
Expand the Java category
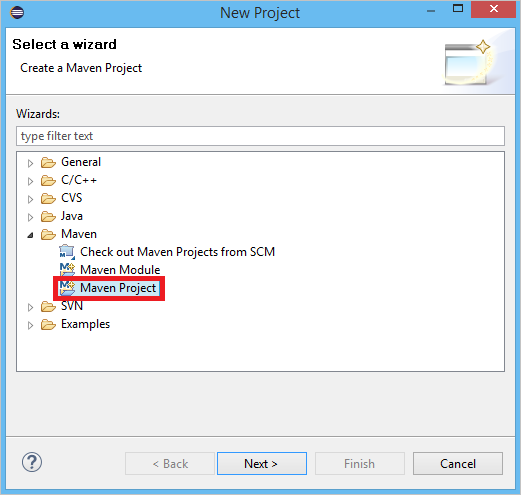[x=30, y=217]
